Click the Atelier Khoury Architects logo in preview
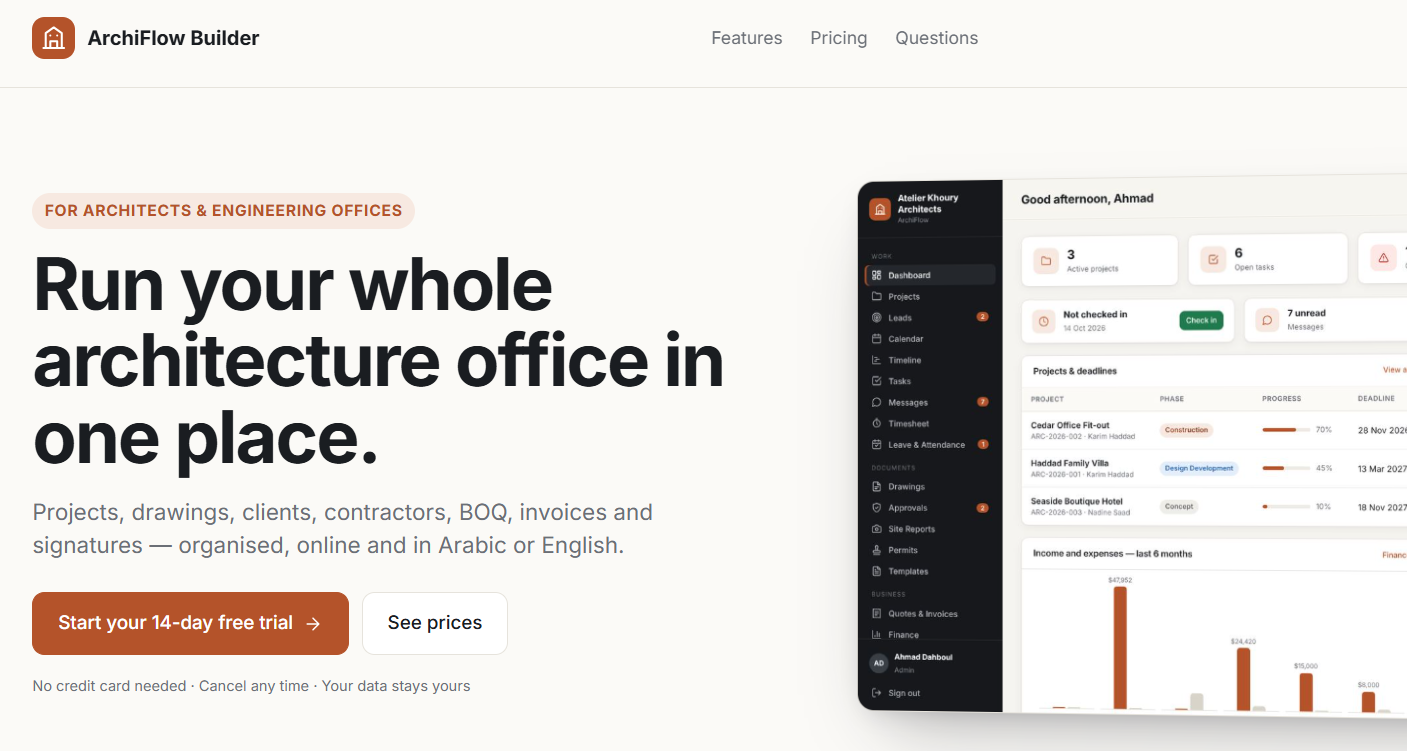 point(880,208)
